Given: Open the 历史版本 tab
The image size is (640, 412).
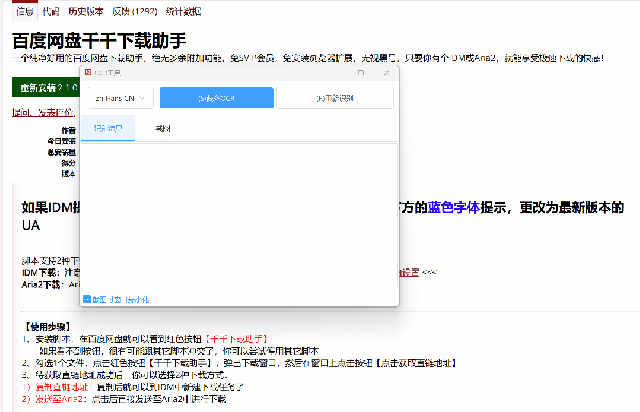Looking at the screenshot, I should point(86,11).
